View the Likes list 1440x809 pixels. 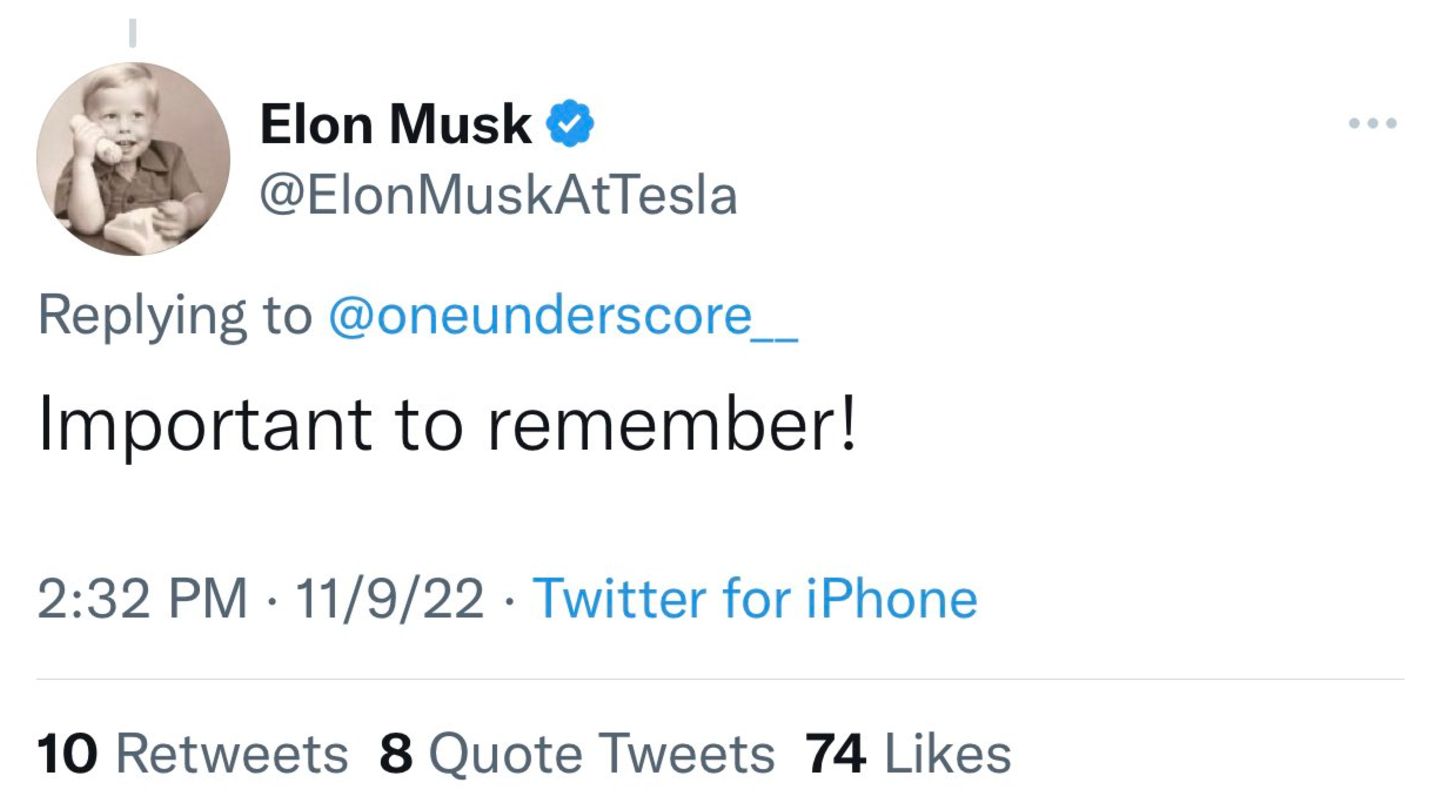pyautogui.click(x=947, y=754)
